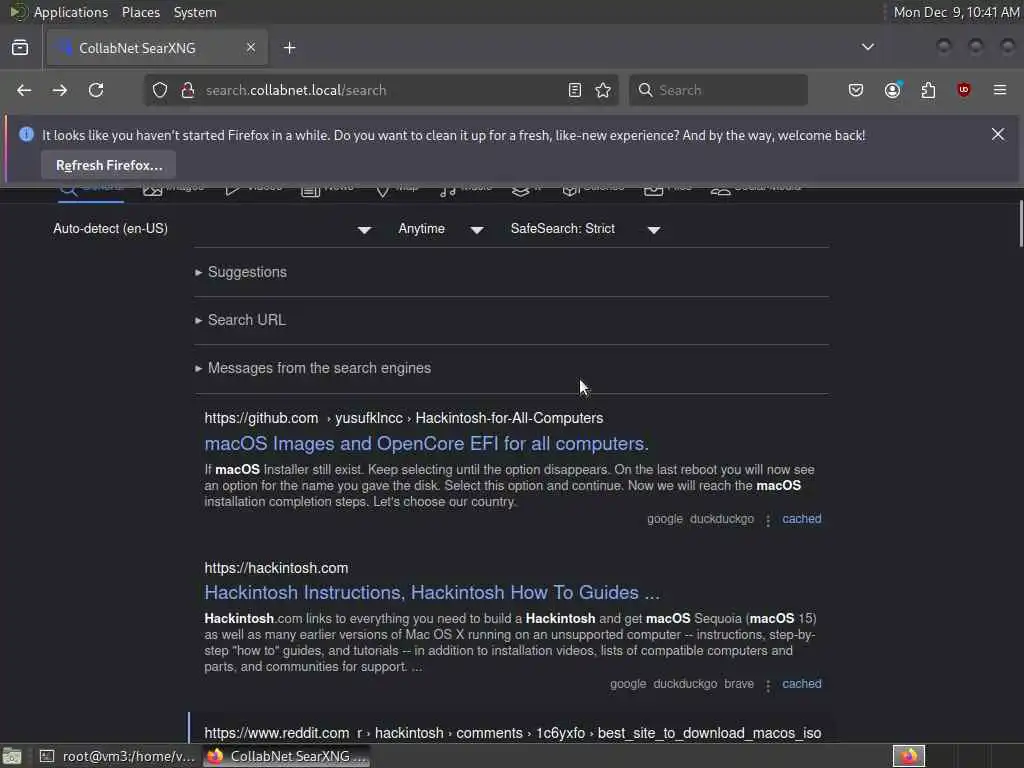This screenshot has width=1024, height=768.
Task: Switch to the root@vm3 terminal taskbar item
Action: (x=118, y=756)
